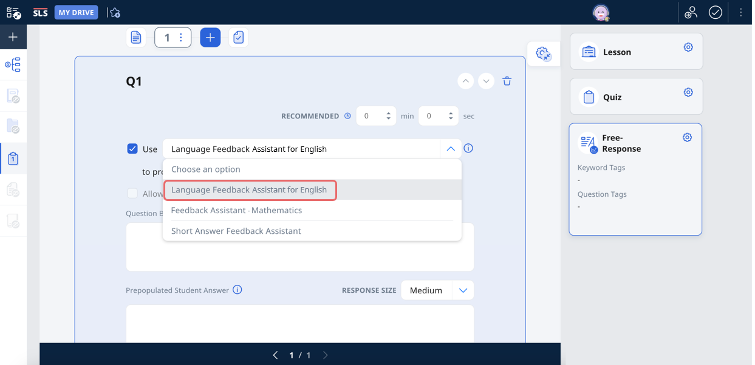Click the starred settings icon beside MY DRIVE
755x365 pixels.
pos(114,13)
